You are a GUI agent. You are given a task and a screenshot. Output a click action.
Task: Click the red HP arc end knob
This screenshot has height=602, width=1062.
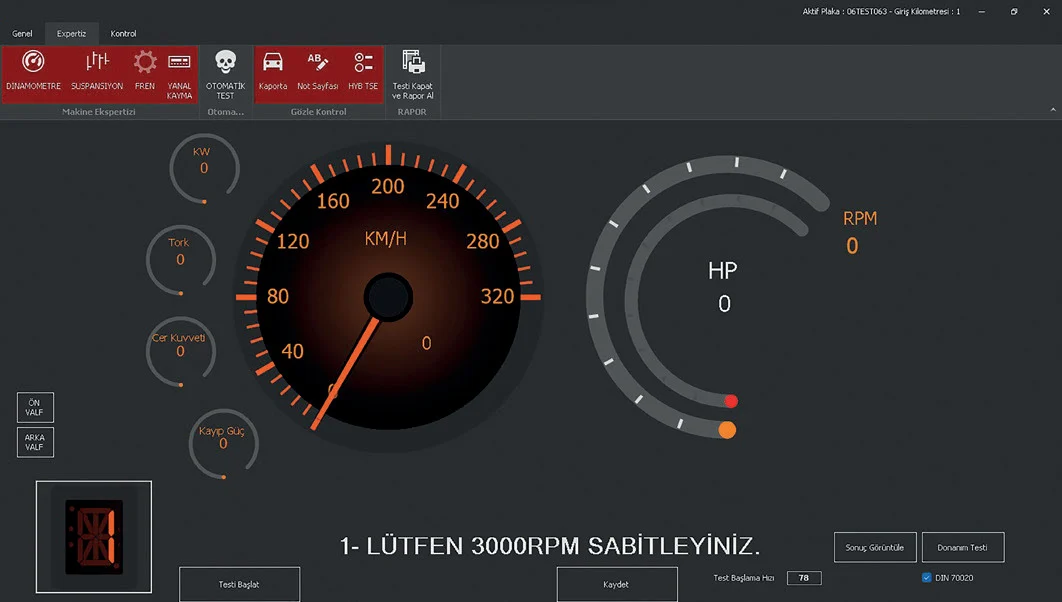[731, 401]
